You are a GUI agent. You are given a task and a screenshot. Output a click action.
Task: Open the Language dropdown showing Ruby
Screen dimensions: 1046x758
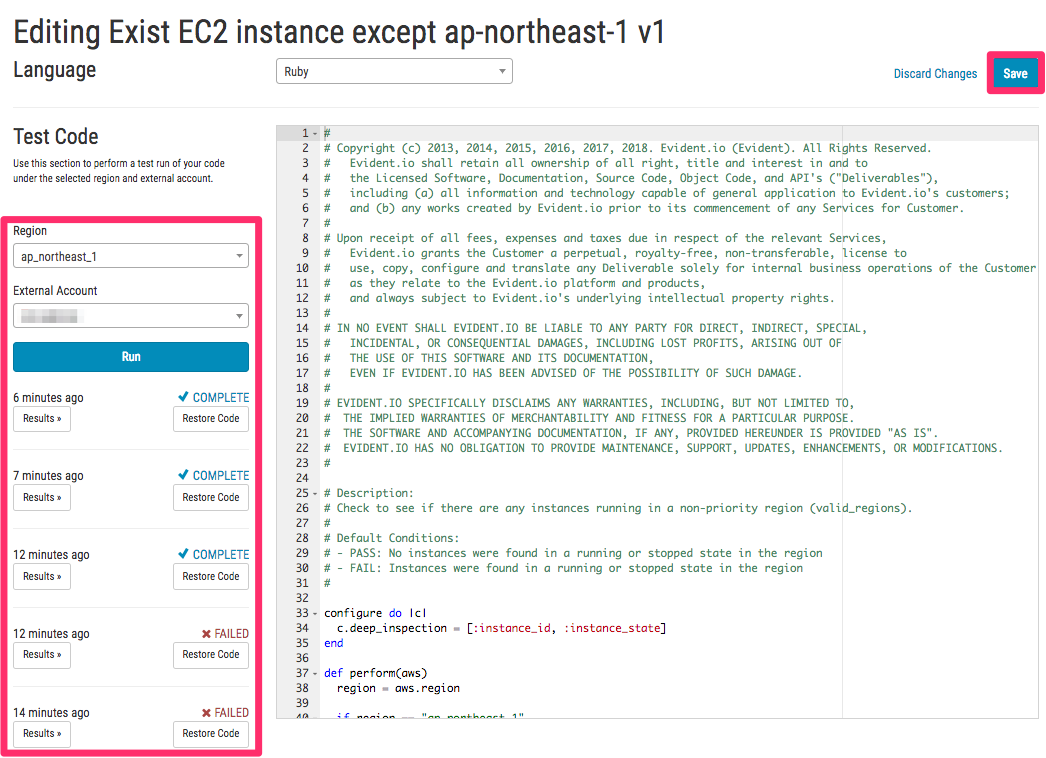pos(393,71)
